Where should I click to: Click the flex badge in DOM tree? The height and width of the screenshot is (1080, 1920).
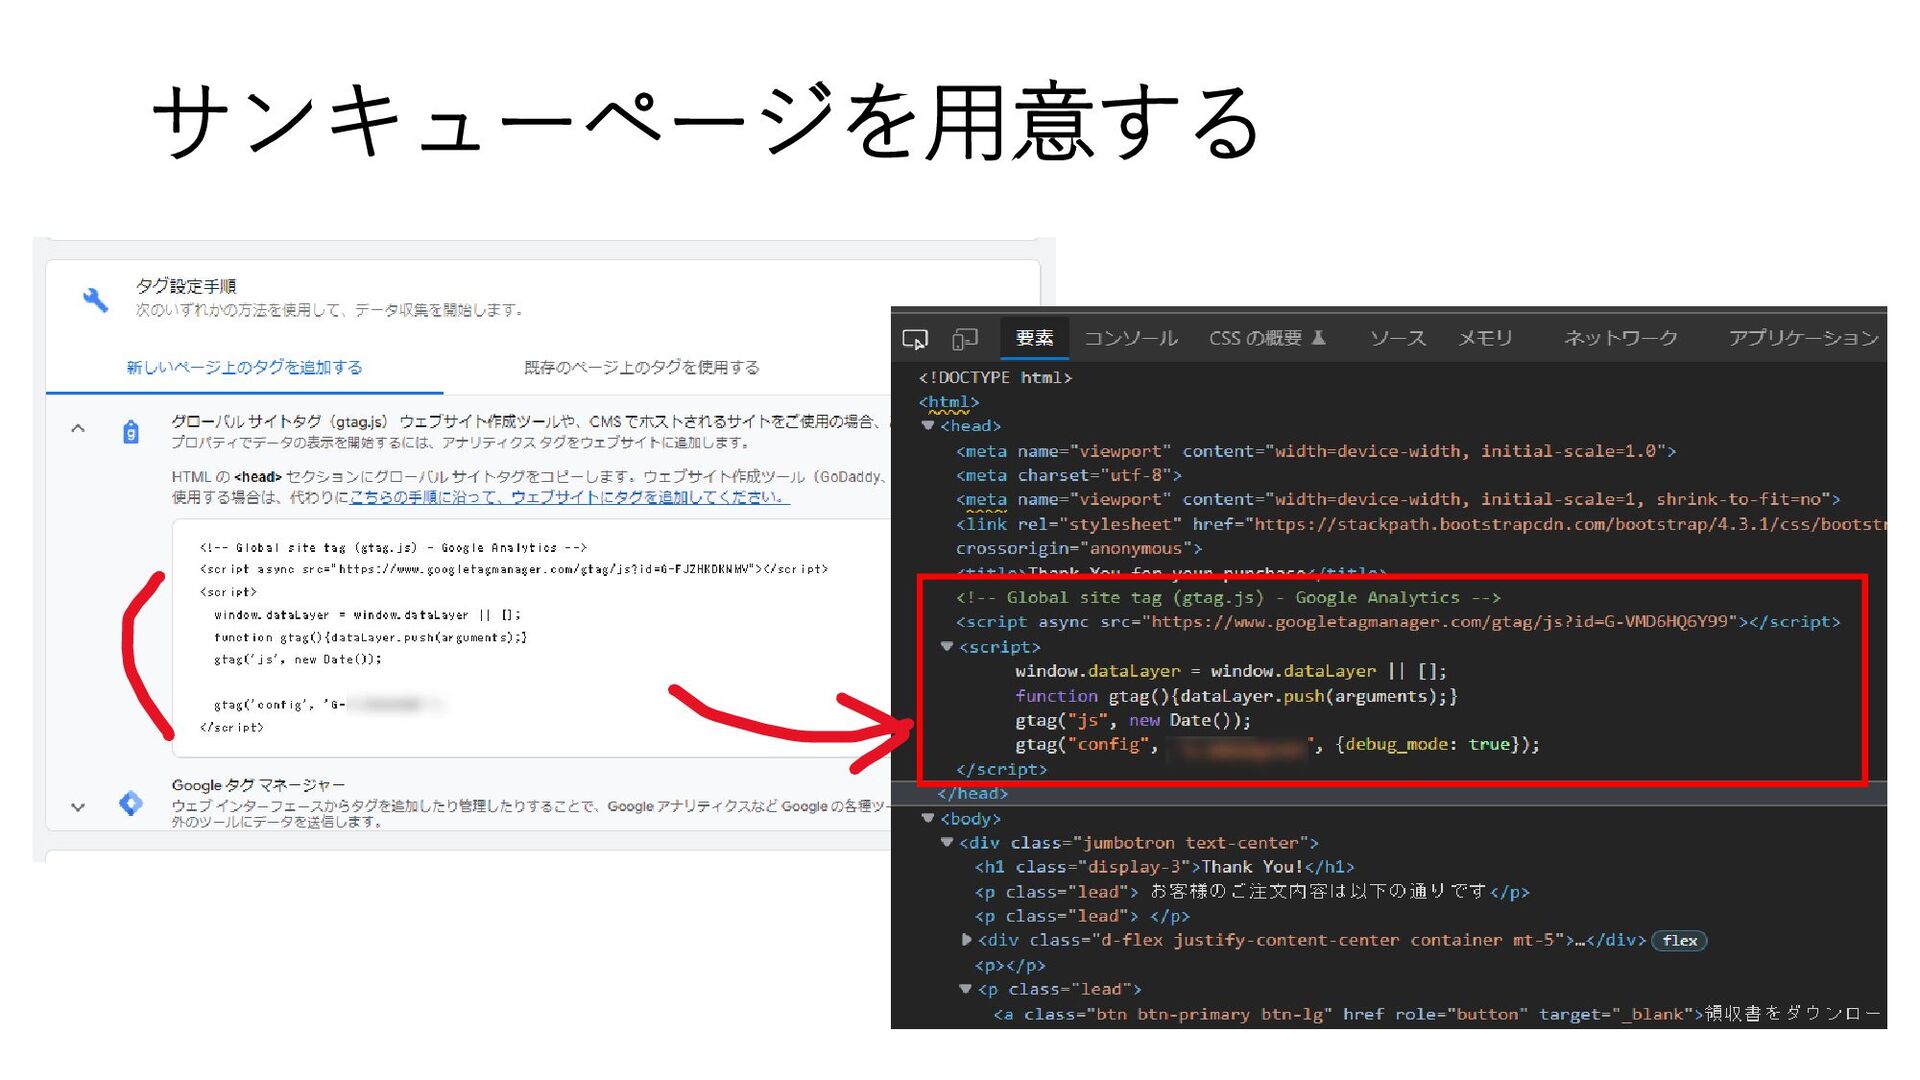pos(1680,941)
